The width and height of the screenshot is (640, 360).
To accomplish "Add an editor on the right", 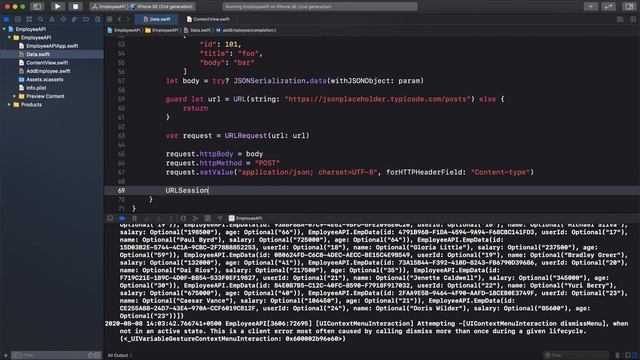I will pos(633,19).
